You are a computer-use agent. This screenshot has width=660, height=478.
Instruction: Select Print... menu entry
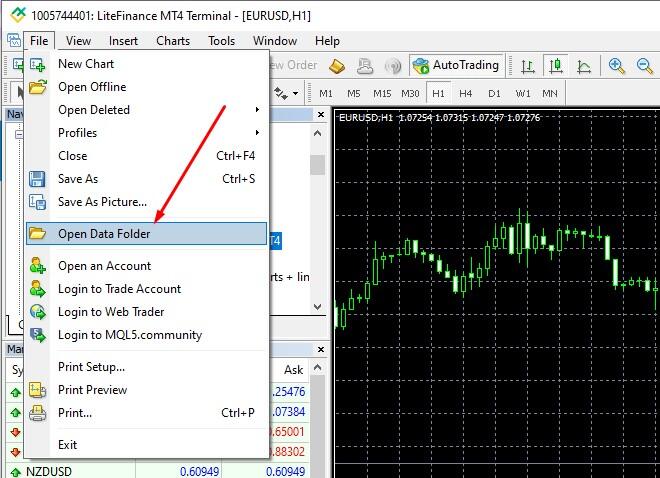click(x=146, y=413)
